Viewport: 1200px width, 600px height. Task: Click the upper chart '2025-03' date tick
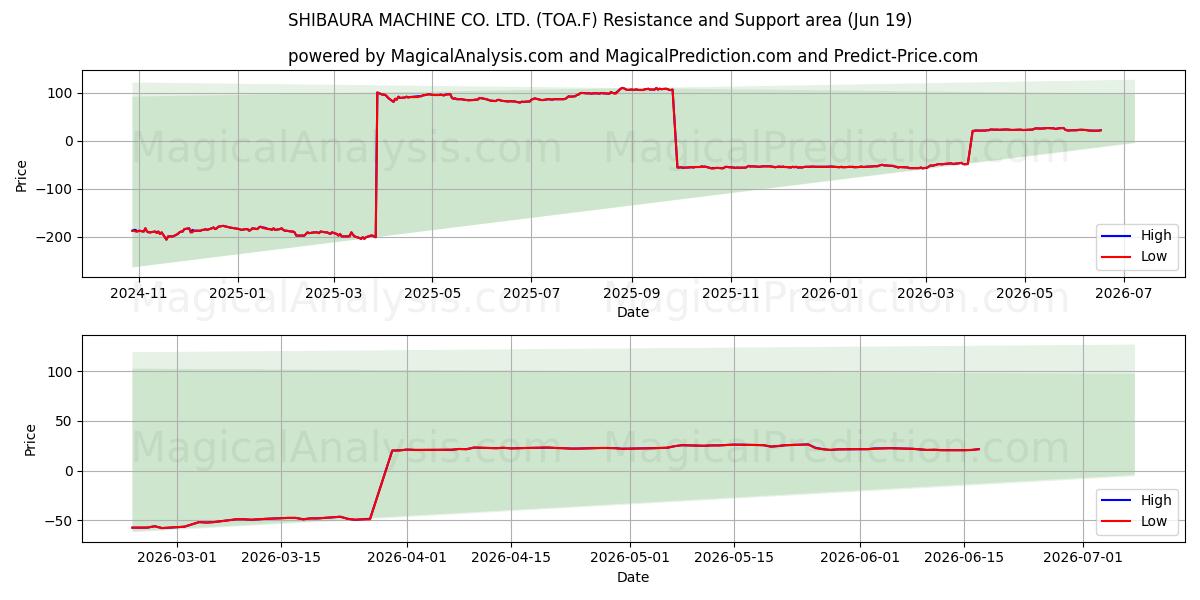tap(333, 293)
